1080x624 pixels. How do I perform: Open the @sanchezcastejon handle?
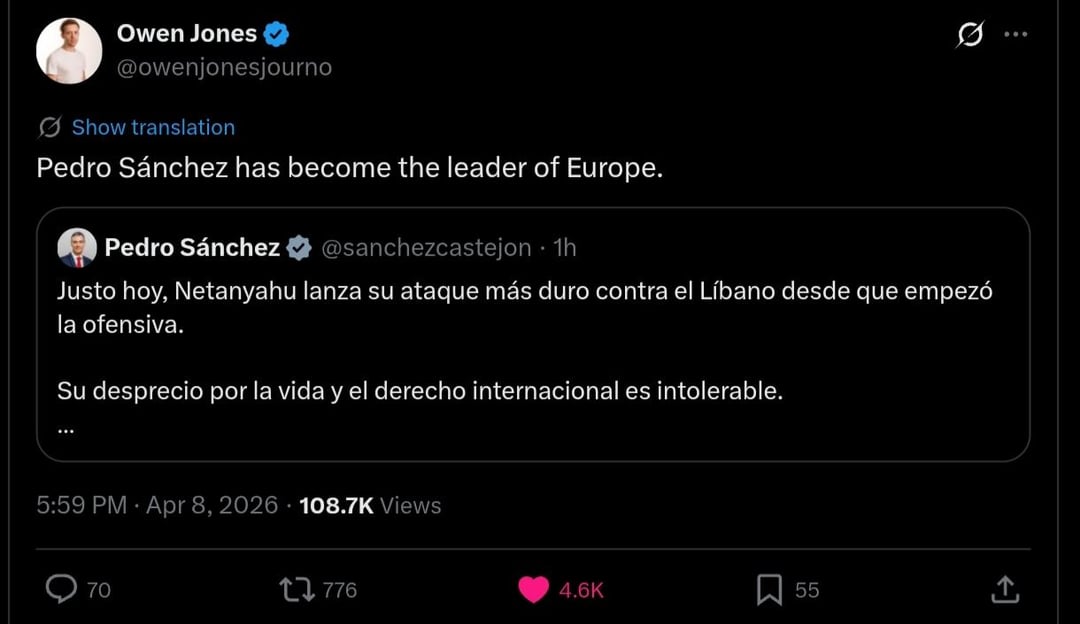pos(426,248)
